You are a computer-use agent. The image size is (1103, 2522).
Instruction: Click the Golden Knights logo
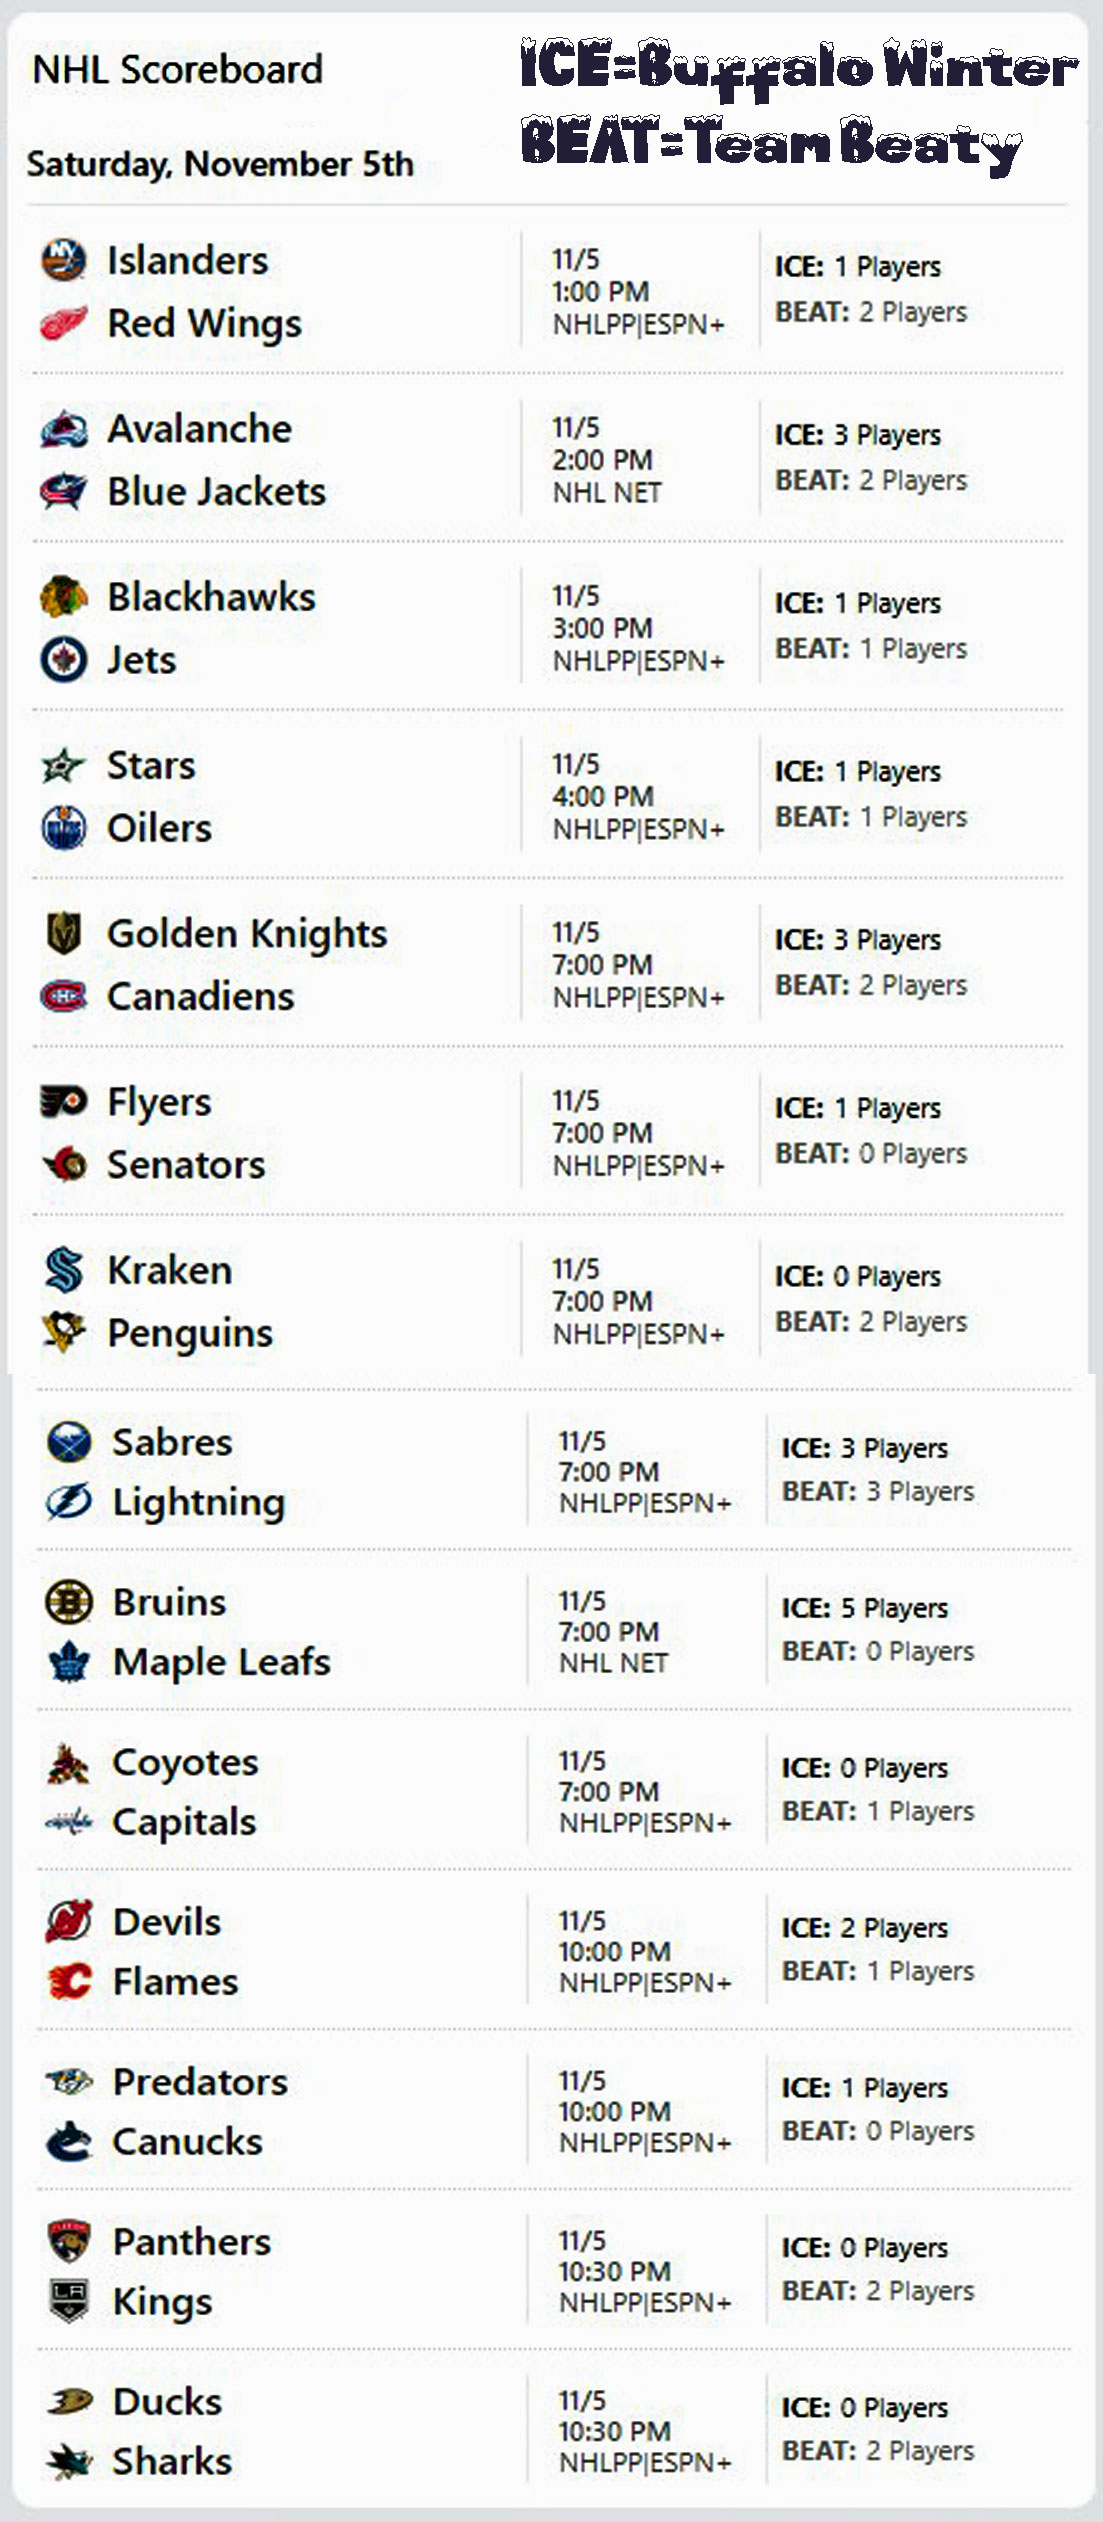point(63,934)
